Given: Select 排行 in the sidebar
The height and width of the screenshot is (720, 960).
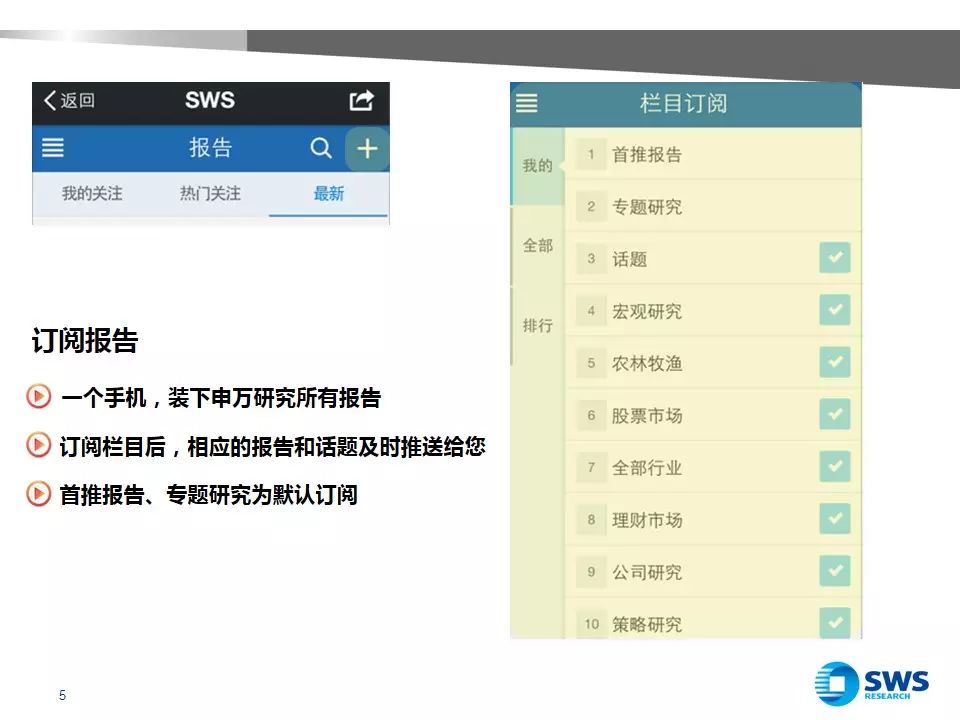Looking at the screenshot, I should 538,325.
